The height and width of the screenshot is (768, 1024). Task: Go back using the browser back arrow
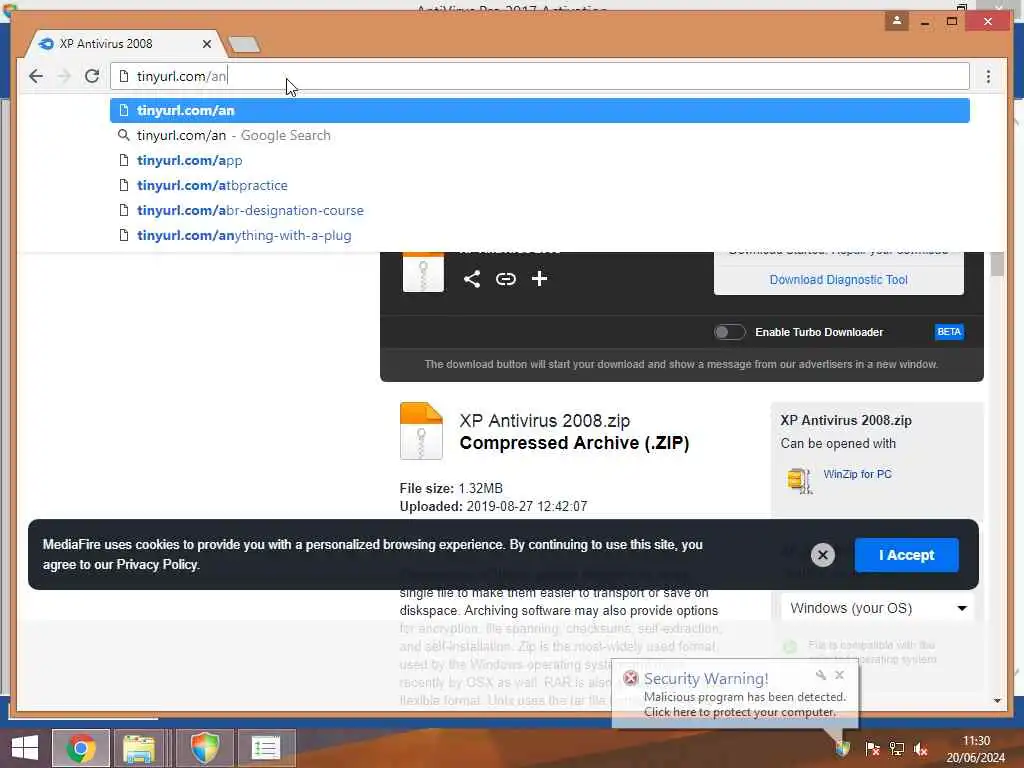(36, 76)
